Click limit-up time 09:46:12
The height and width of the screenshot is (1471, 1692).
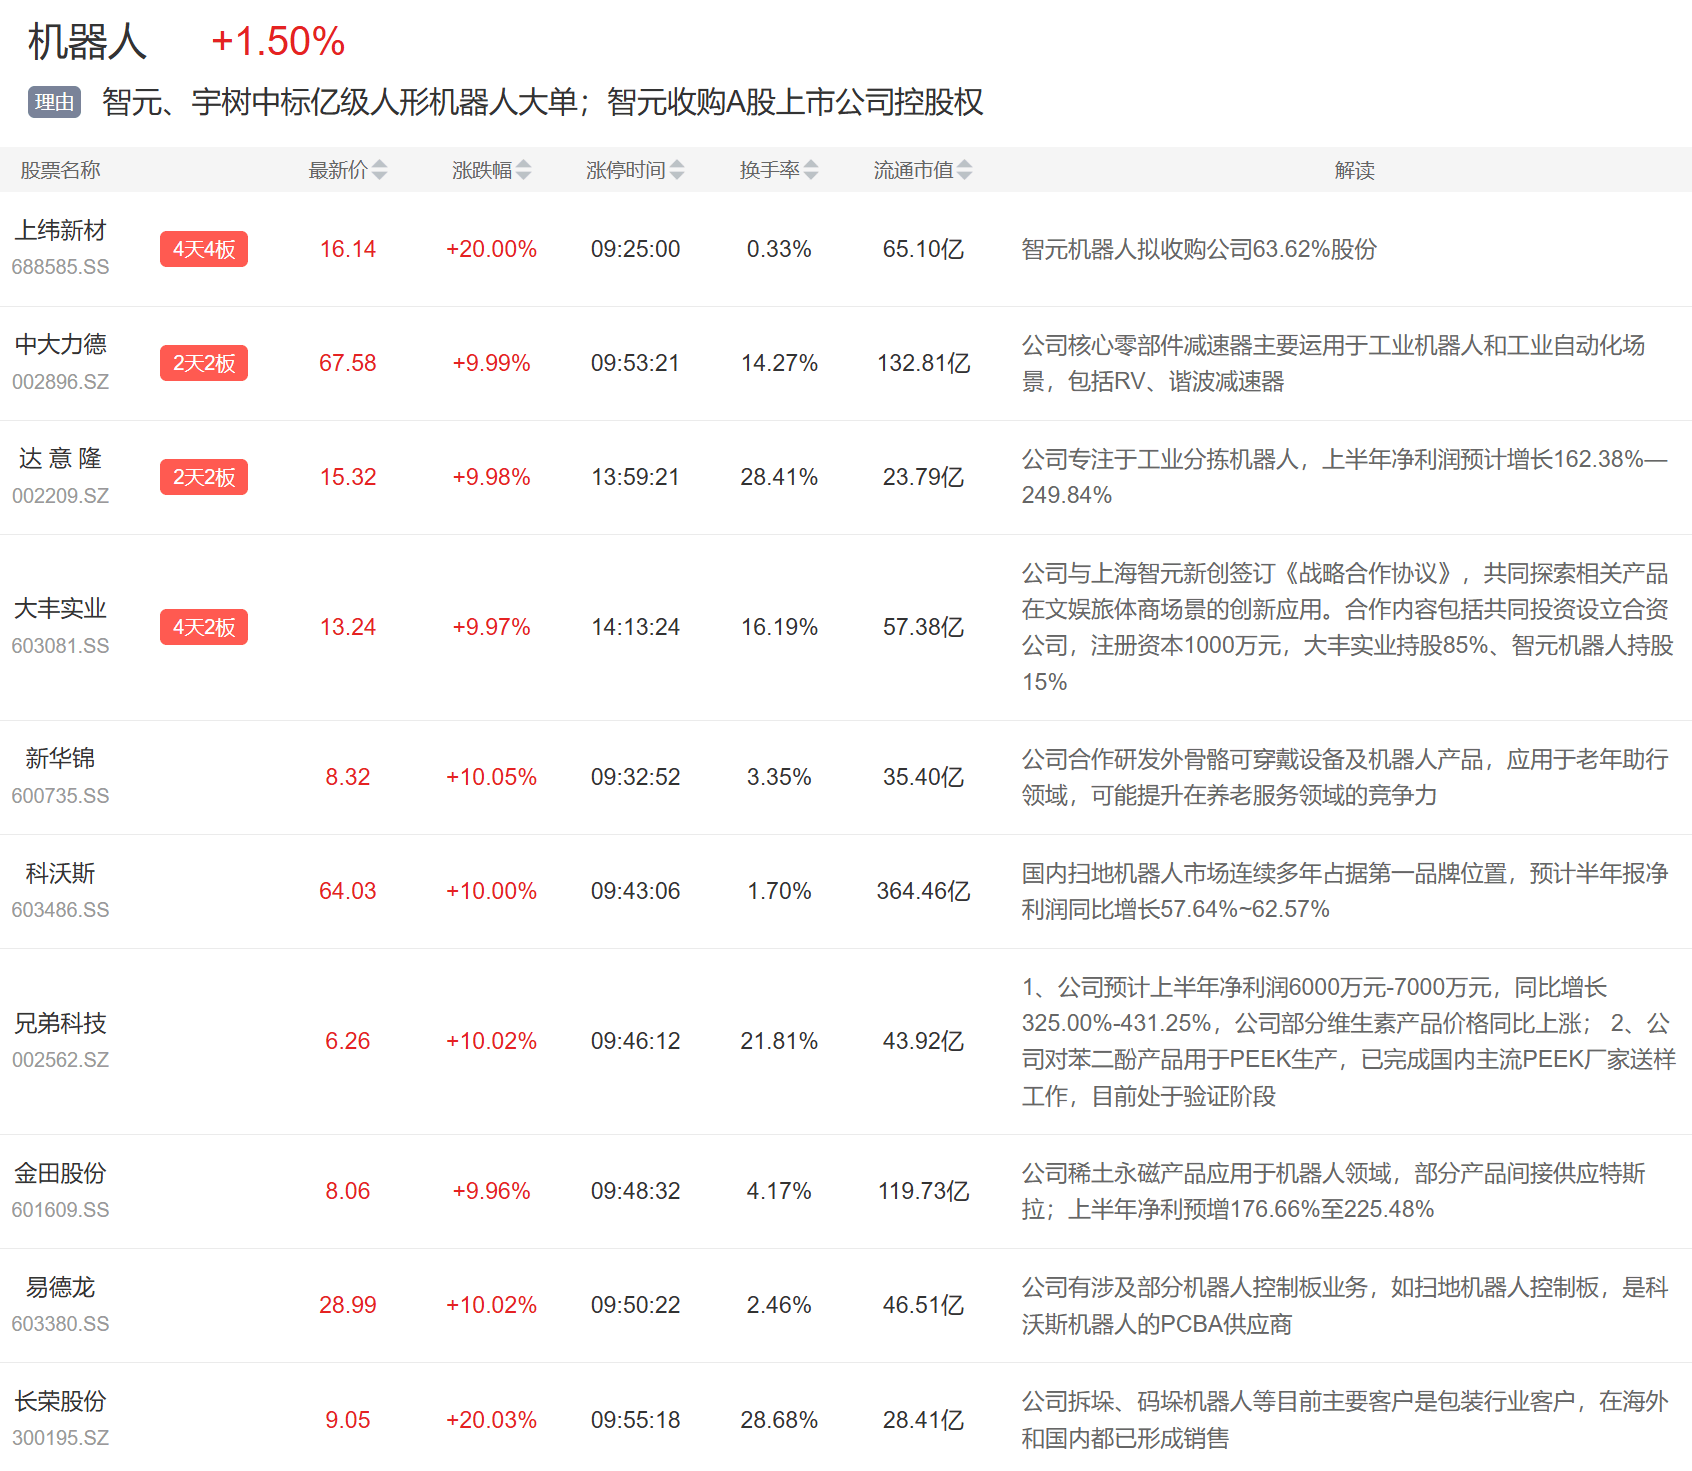[x=635, y=1041]
